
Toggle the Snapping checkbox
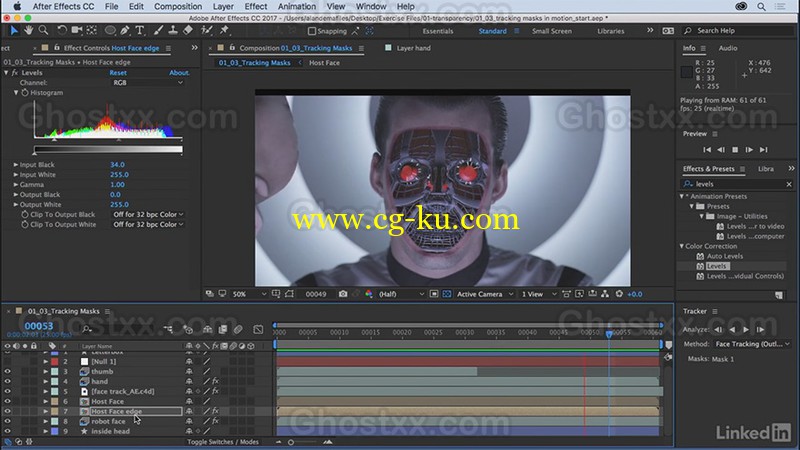click(x=312, y=31)
